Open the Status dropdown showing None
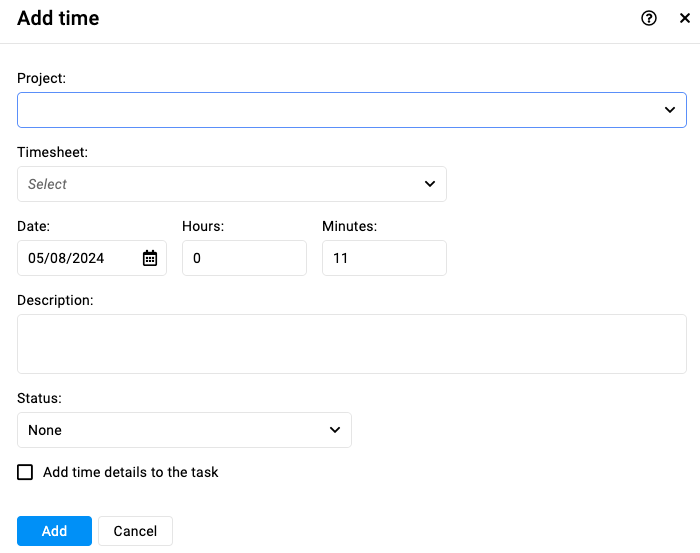 click(184, 430)
